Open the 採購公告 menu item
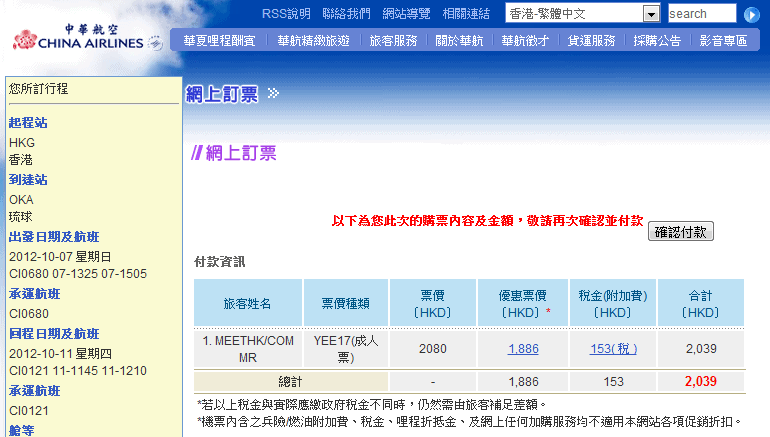Viewport: 770px width, 437px height. point(657,41)
